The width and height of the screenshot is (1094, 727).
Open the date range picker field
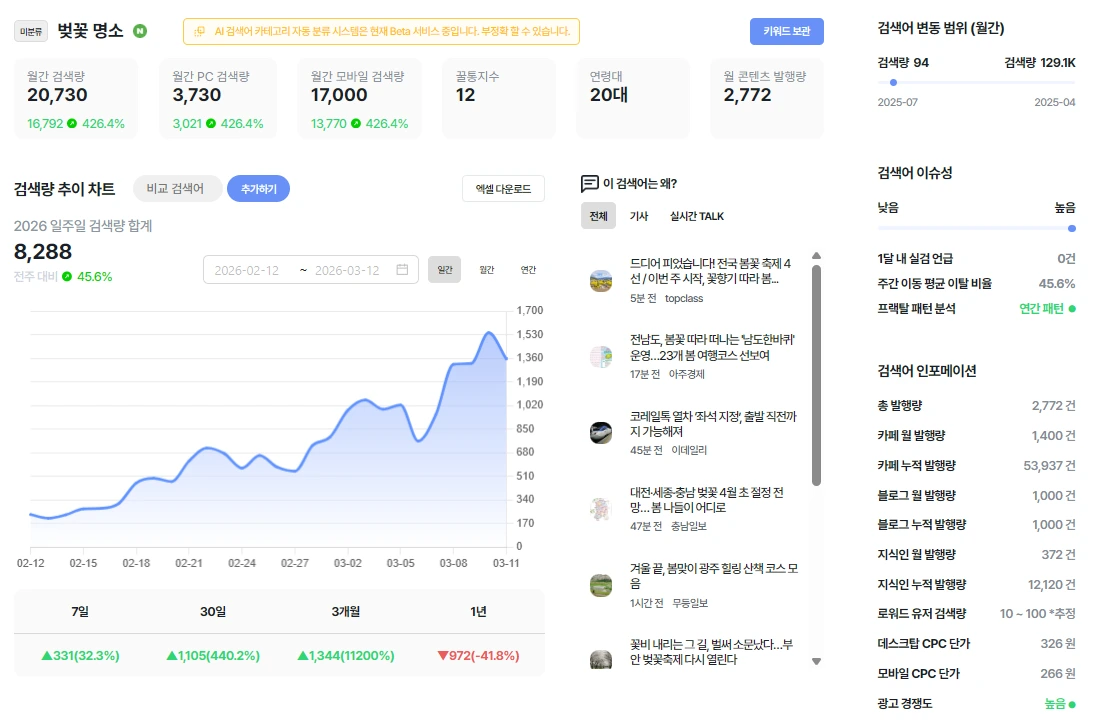tap(310, 270)
